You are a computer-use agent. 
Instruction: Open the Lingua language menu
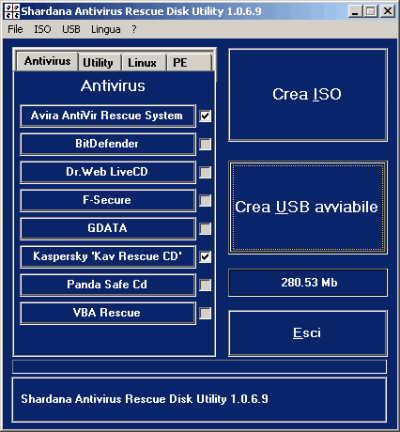(106, 29)
